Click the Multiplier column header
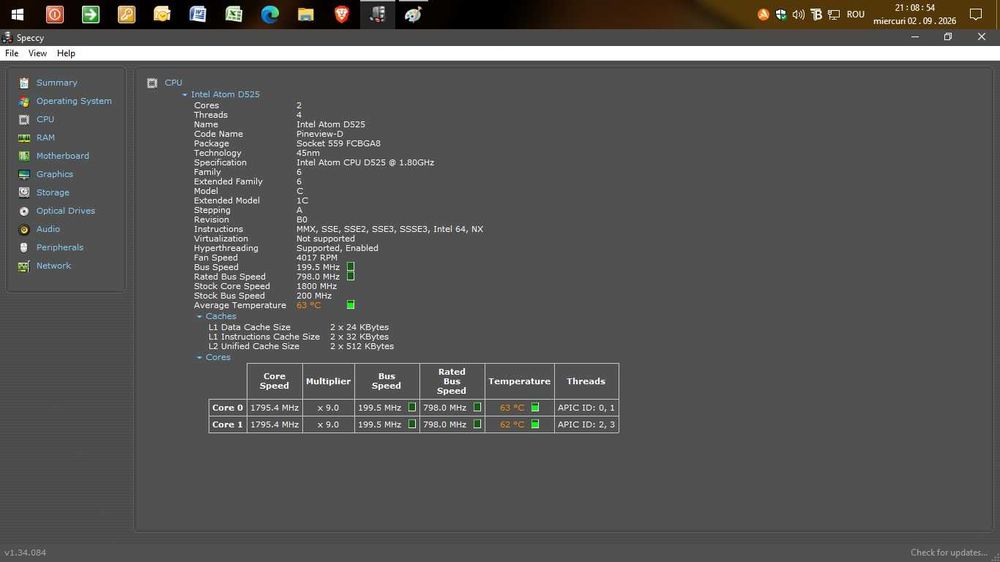 pyautogui.click(x=328, y=381)
